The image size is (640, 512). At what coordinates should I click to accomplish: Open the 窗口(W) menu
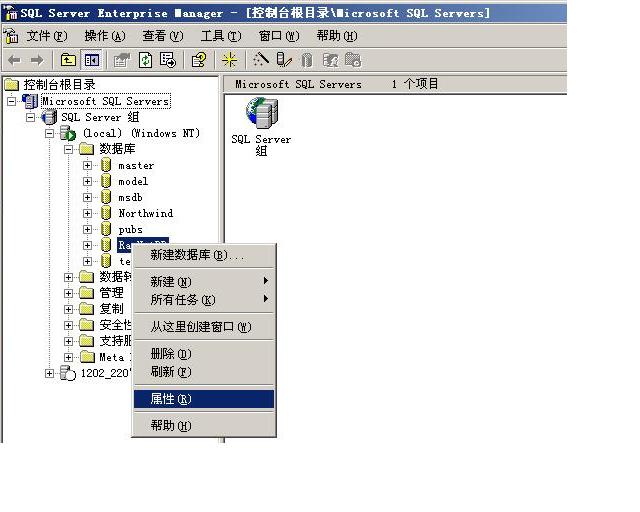(x=279, y=36)
